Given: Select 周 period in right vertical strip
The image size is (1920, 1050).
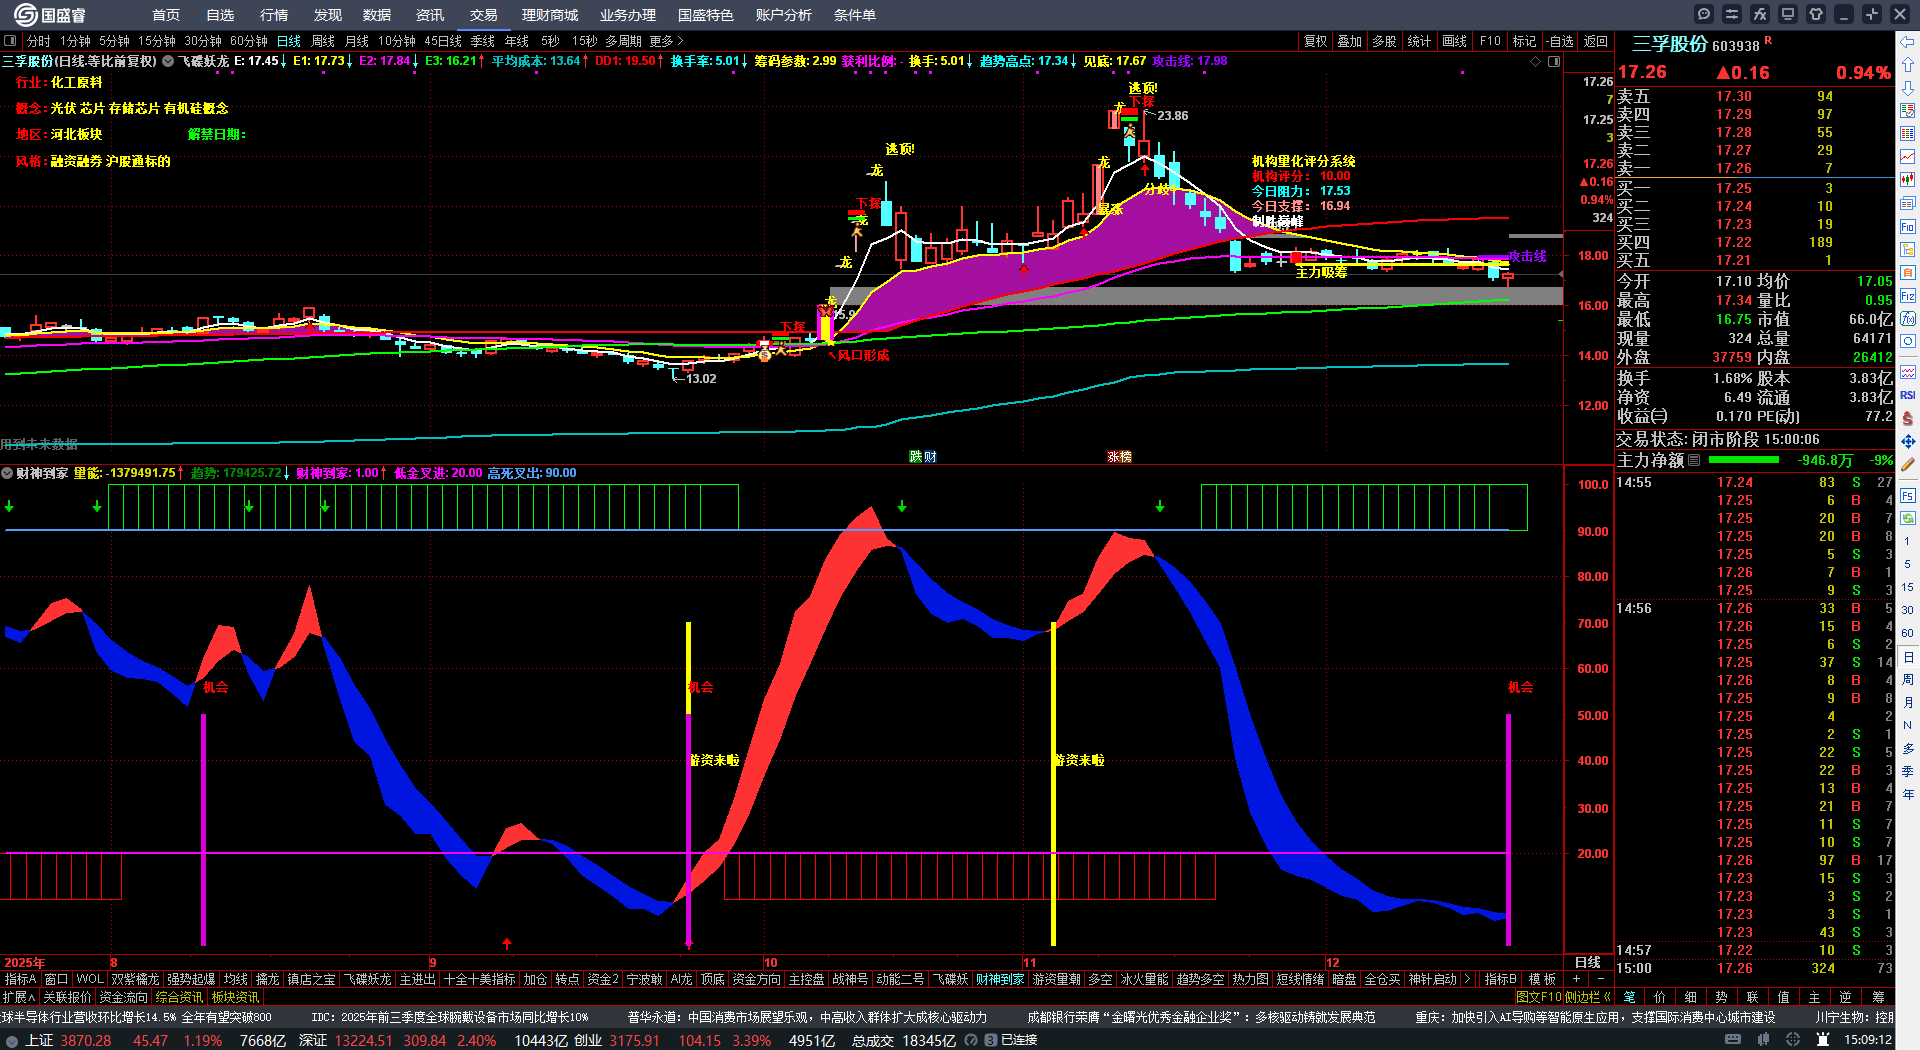Looking at the screenshot, I should (1908, 680).
